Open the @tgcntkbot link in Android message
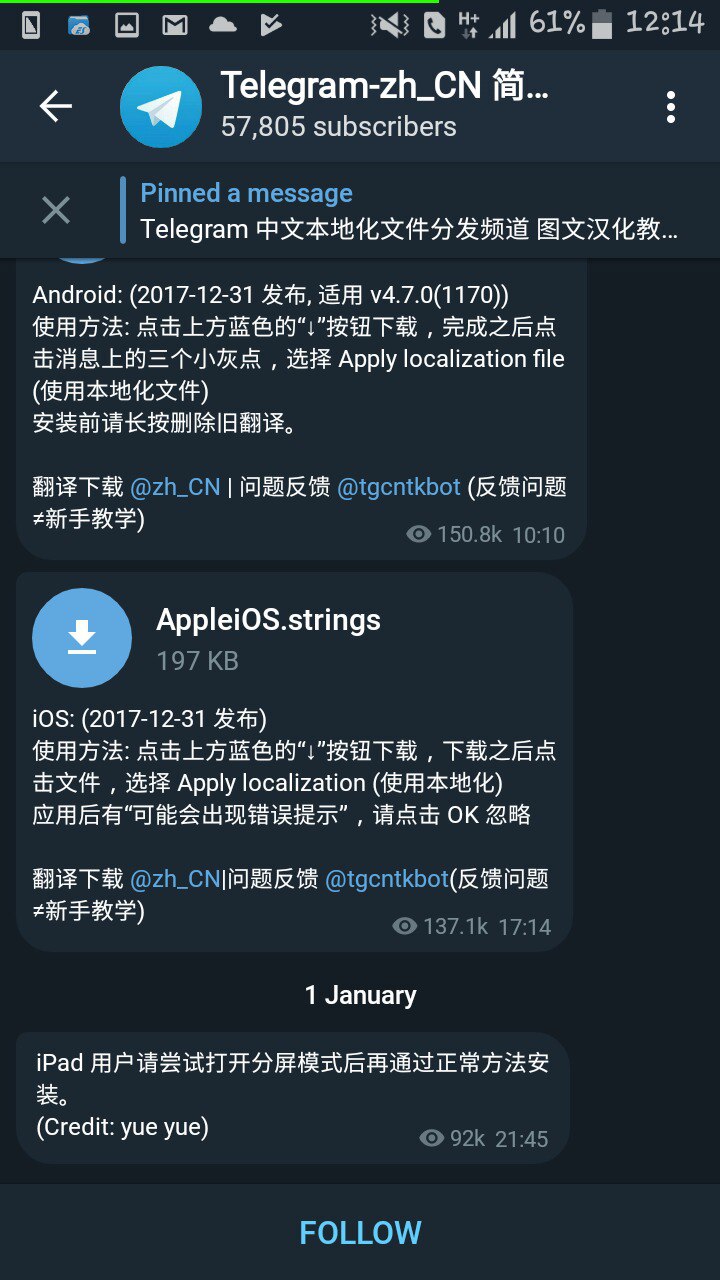The width and height of the screenshot is (720, 1280). [399, 487]
